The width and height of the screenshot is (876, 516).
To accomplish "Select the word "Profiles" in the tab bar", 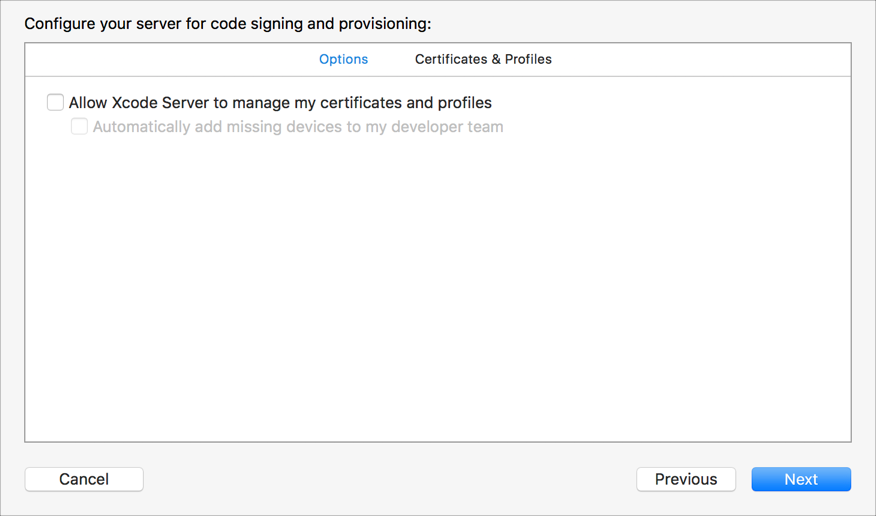I will pyautogui.click(x=528, y=59).
